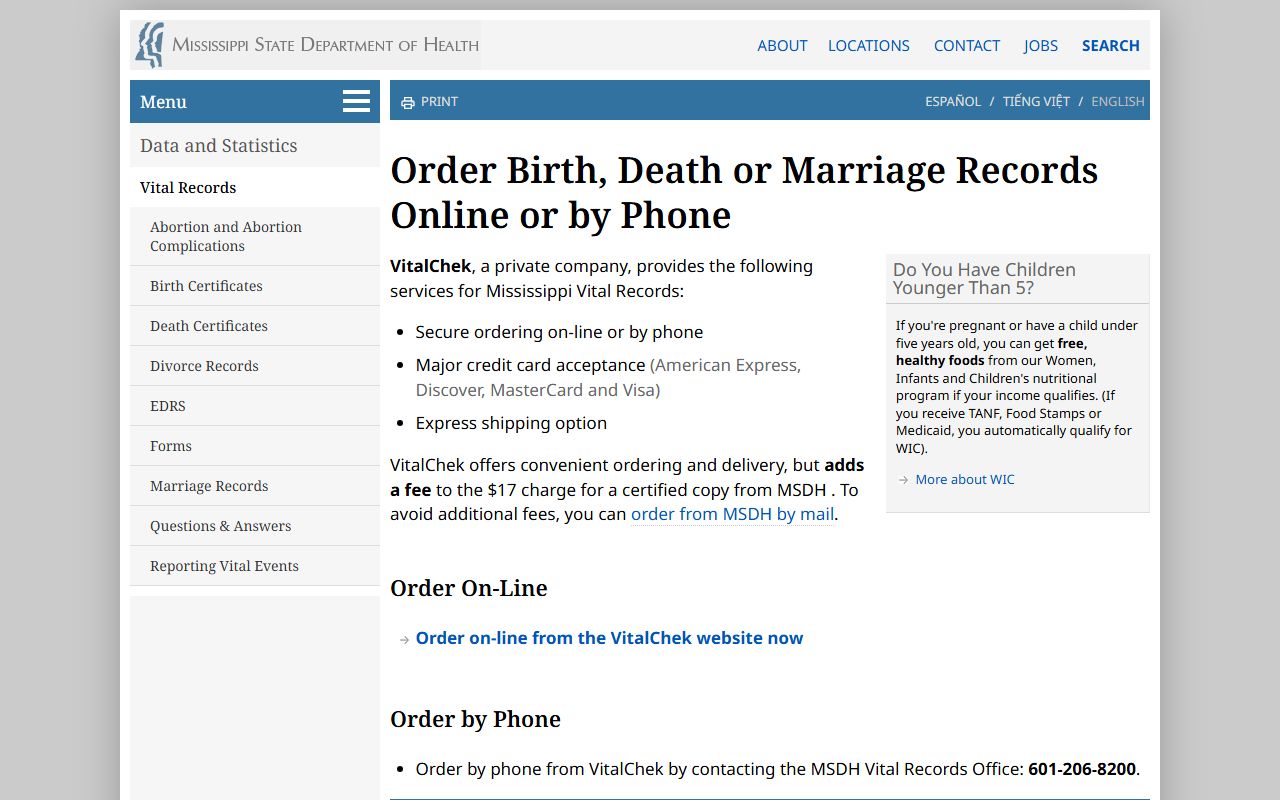
Task: Open the CONTACT page
Action: click(967, 45)
